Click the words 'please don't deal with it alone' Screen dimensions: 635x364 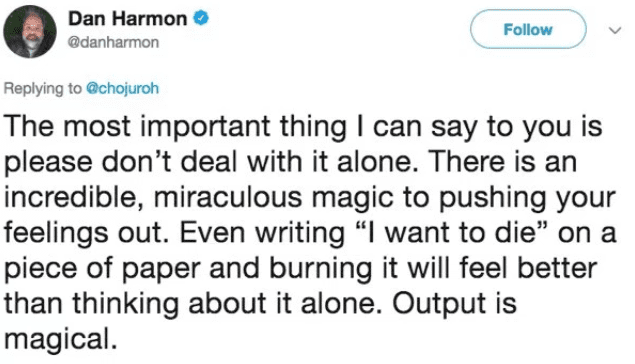click(211, 162)
